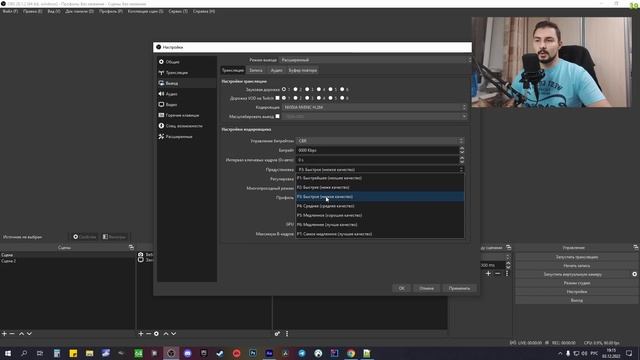The width and height of the screenshot is (640, 360).
Task: Pop out the Scenes dock panel
Action: click(x=131, y=247)
